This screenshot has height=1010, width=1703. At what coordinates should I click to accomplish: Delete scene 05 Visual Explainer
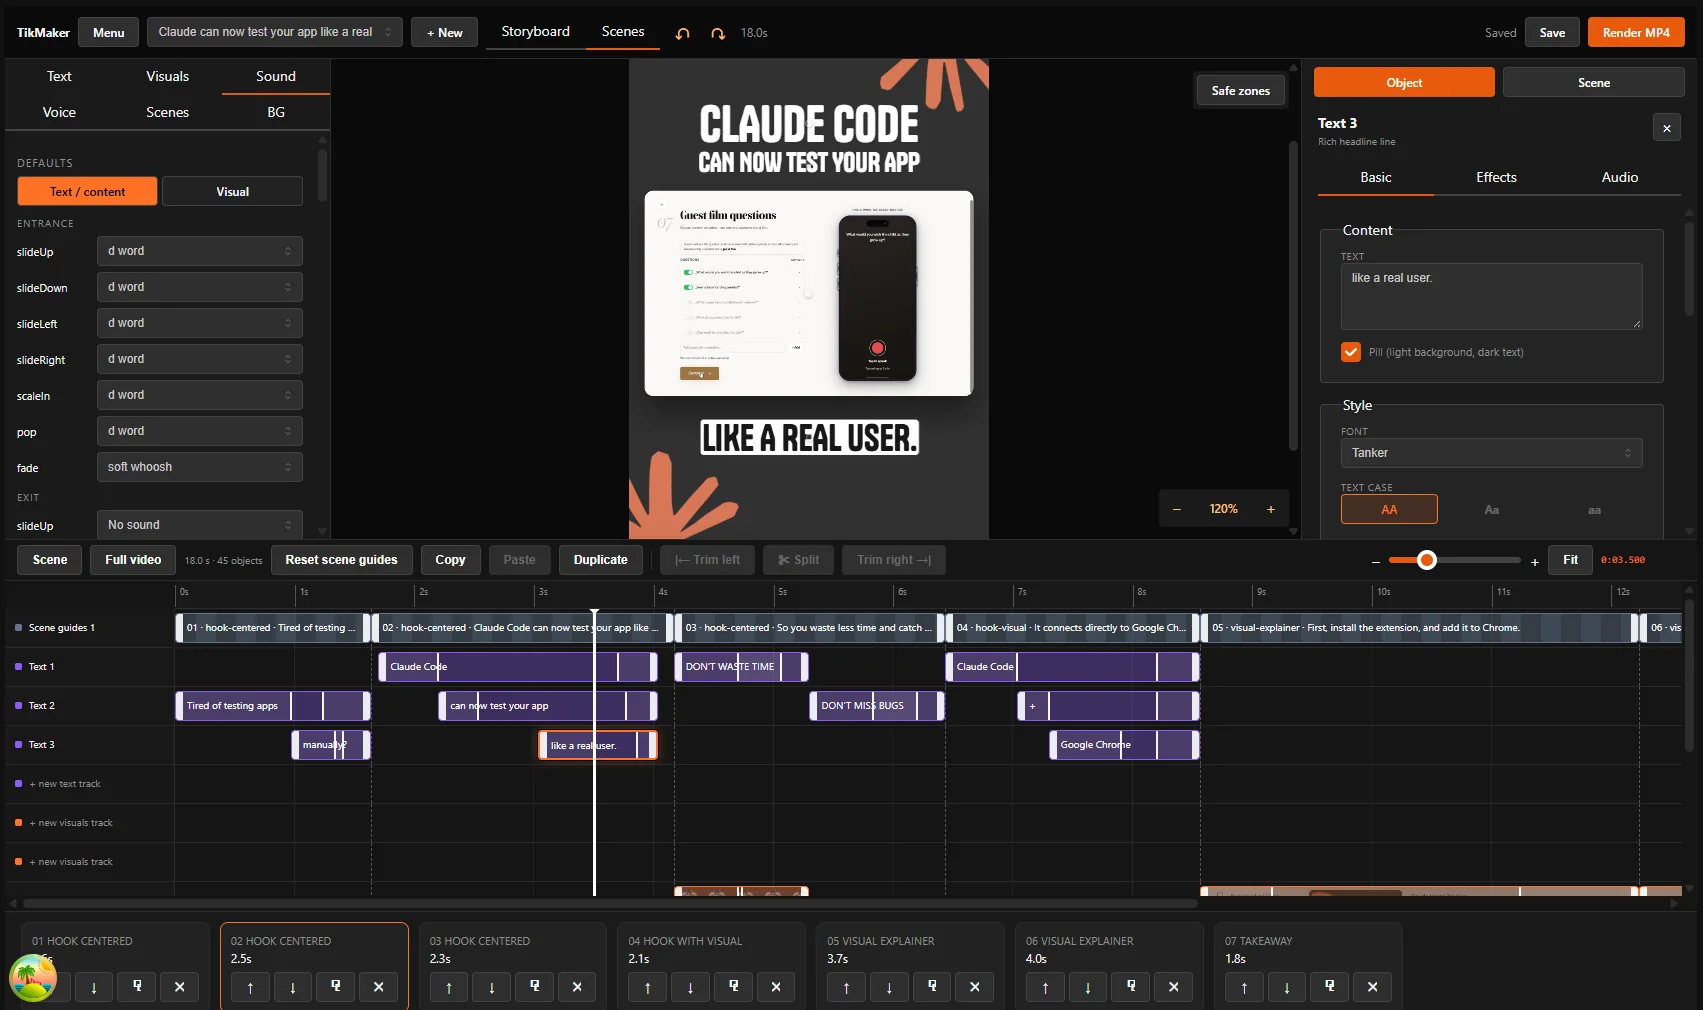975,987
